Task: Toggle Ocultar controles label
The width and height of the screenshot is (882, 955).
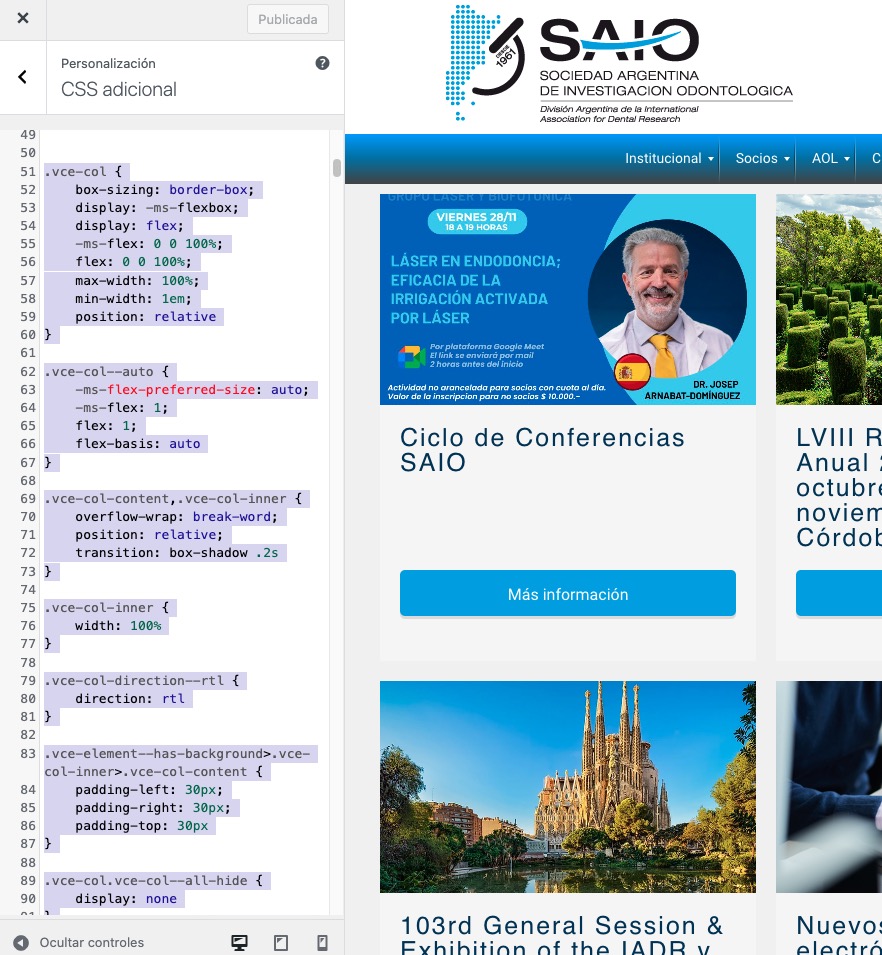Action: coord(92,942)
